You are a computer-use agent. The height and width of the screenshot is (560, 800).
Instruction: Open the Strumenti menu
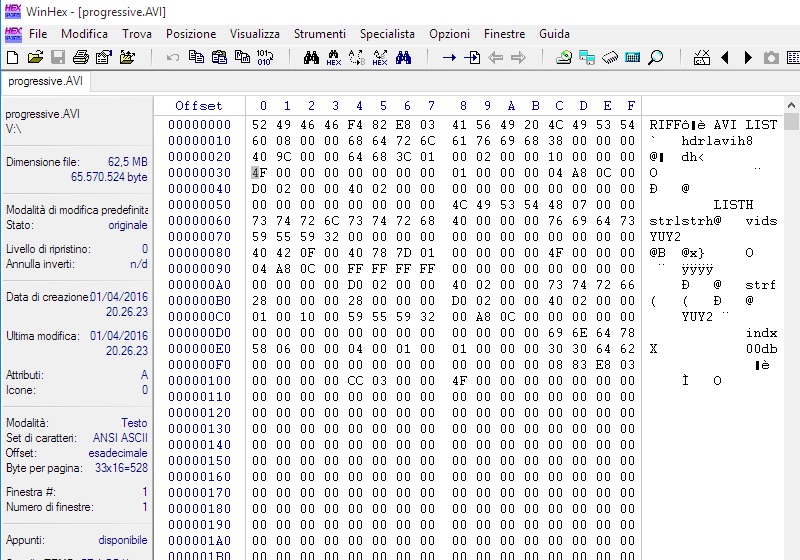click(320, 34)
